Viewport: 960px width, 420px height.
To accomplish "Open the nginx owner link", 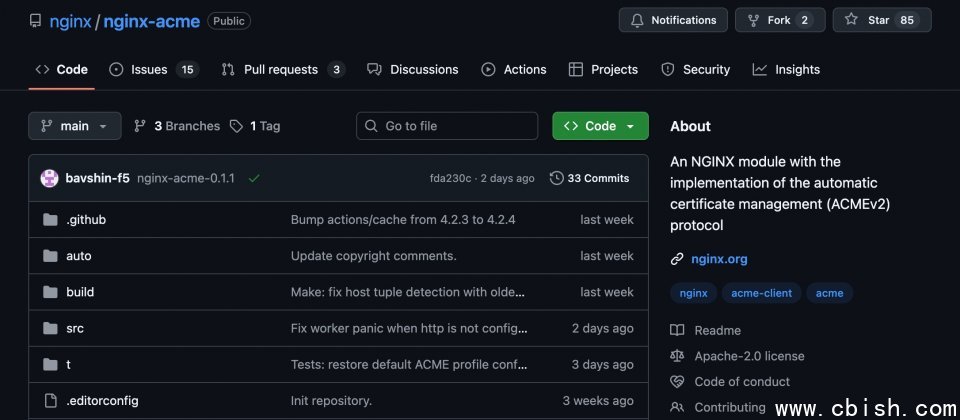I will coord(70,21).
